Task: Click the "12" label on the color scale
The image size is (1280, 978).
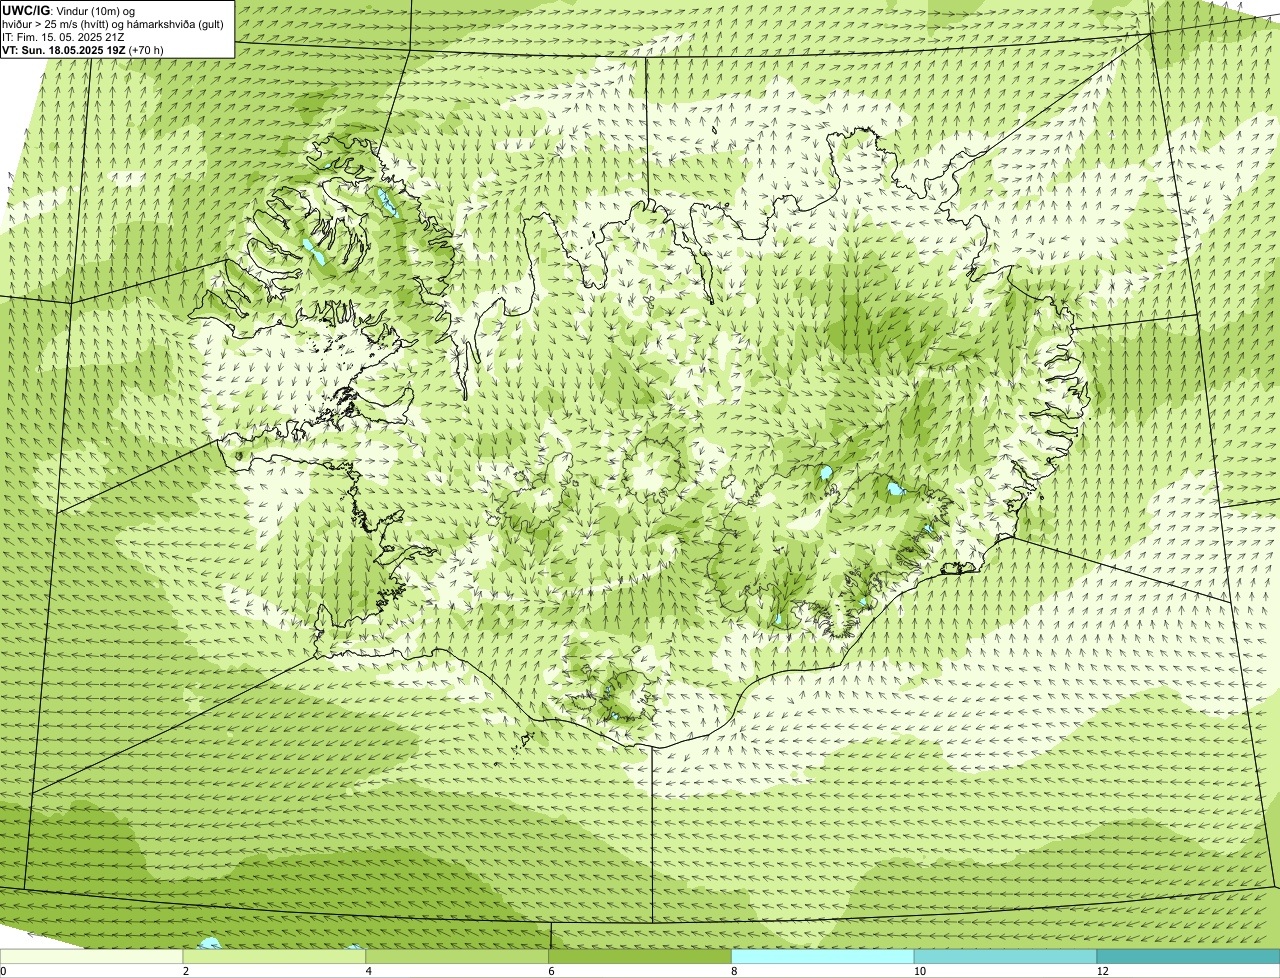Action: point(1101,971)
